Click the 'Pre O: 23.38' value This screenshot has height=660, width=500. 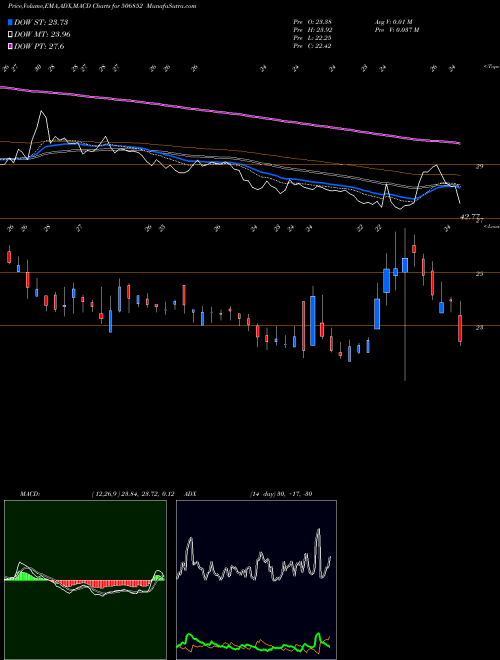[312, 22]
